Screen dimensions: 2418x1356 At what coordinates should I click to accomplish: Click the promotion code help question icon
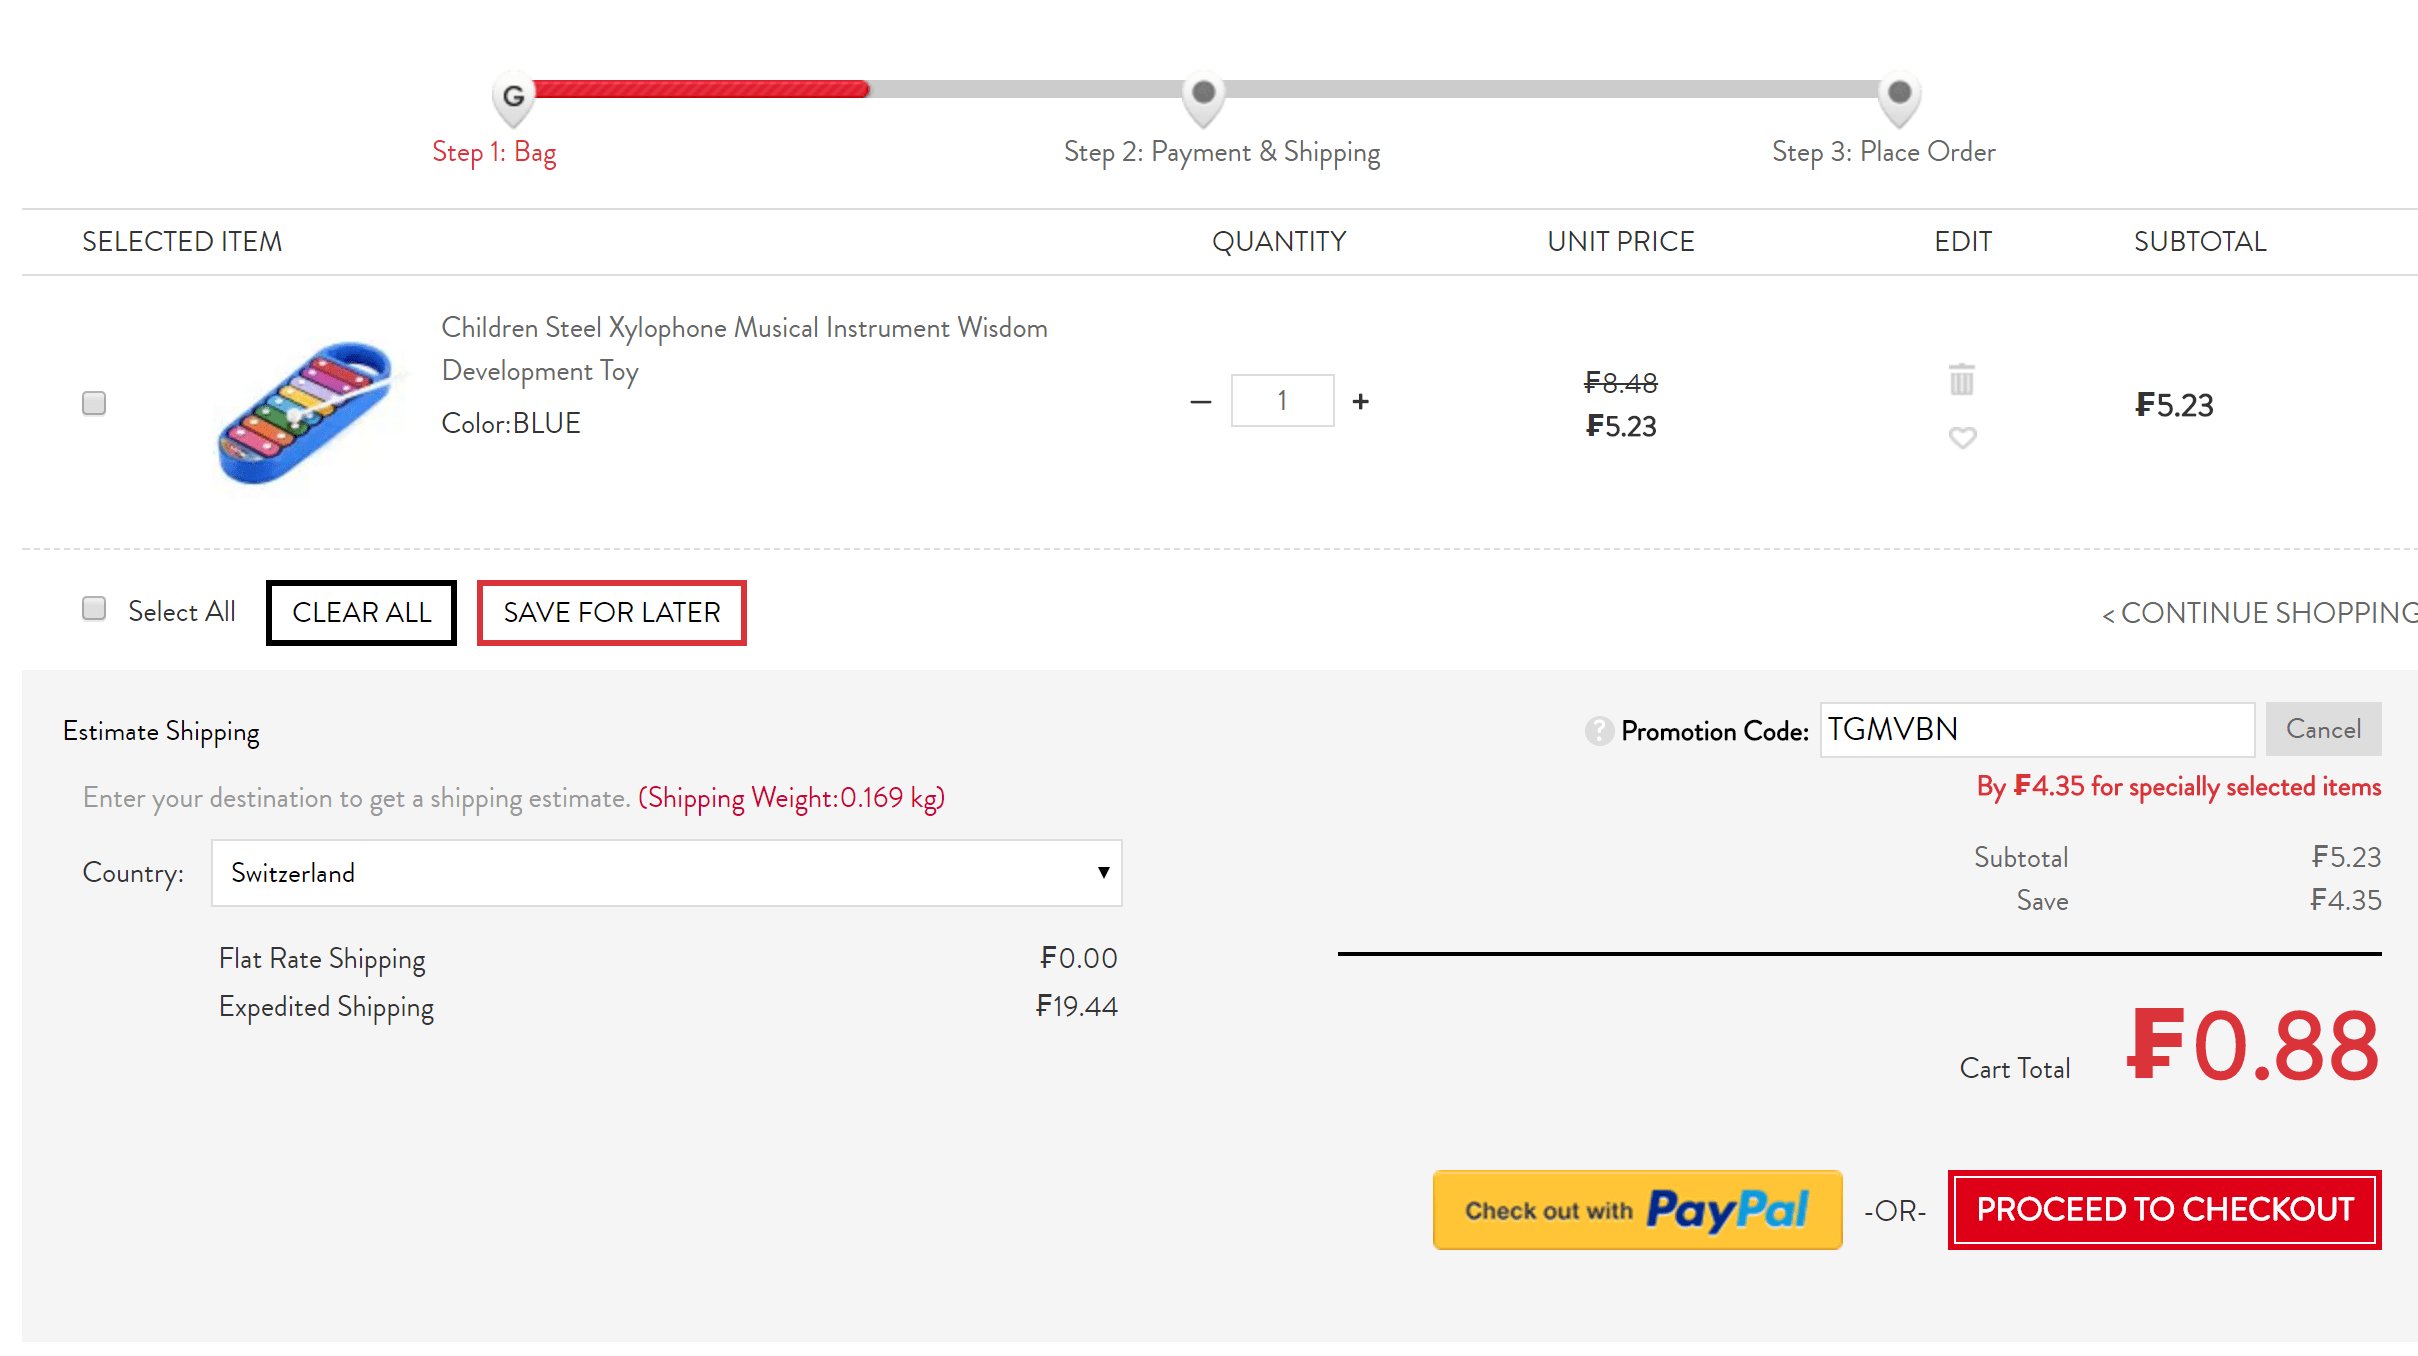1598,731
